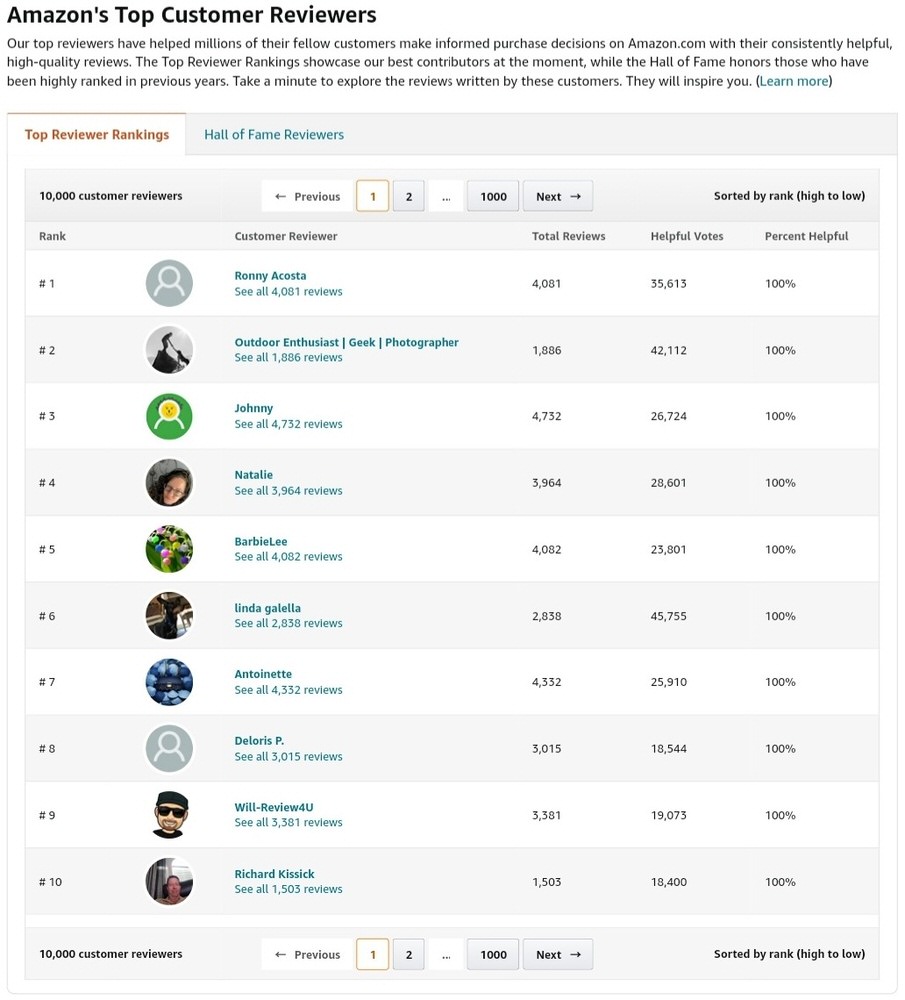Click Richard Kissick's profile photo
The height and width of the screenshot is (1000, 905).
pos(169,882)
